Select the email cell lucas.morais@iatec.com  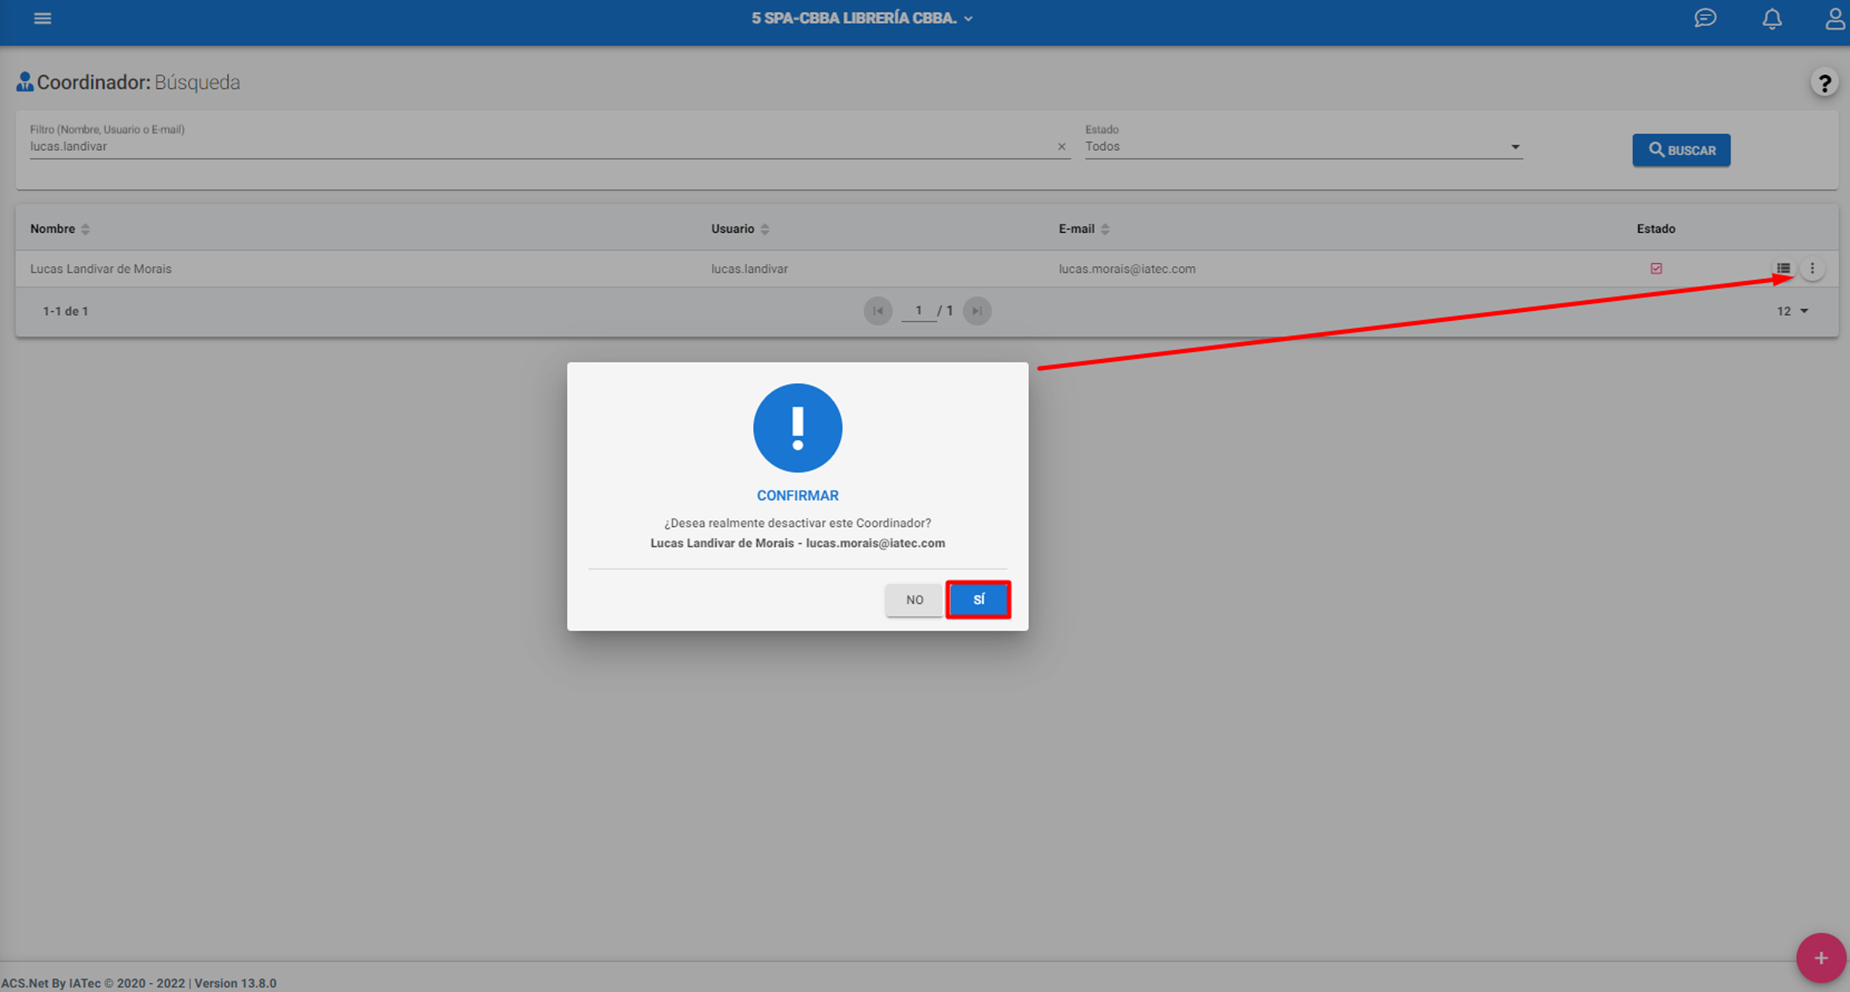tap(1127, 269)
